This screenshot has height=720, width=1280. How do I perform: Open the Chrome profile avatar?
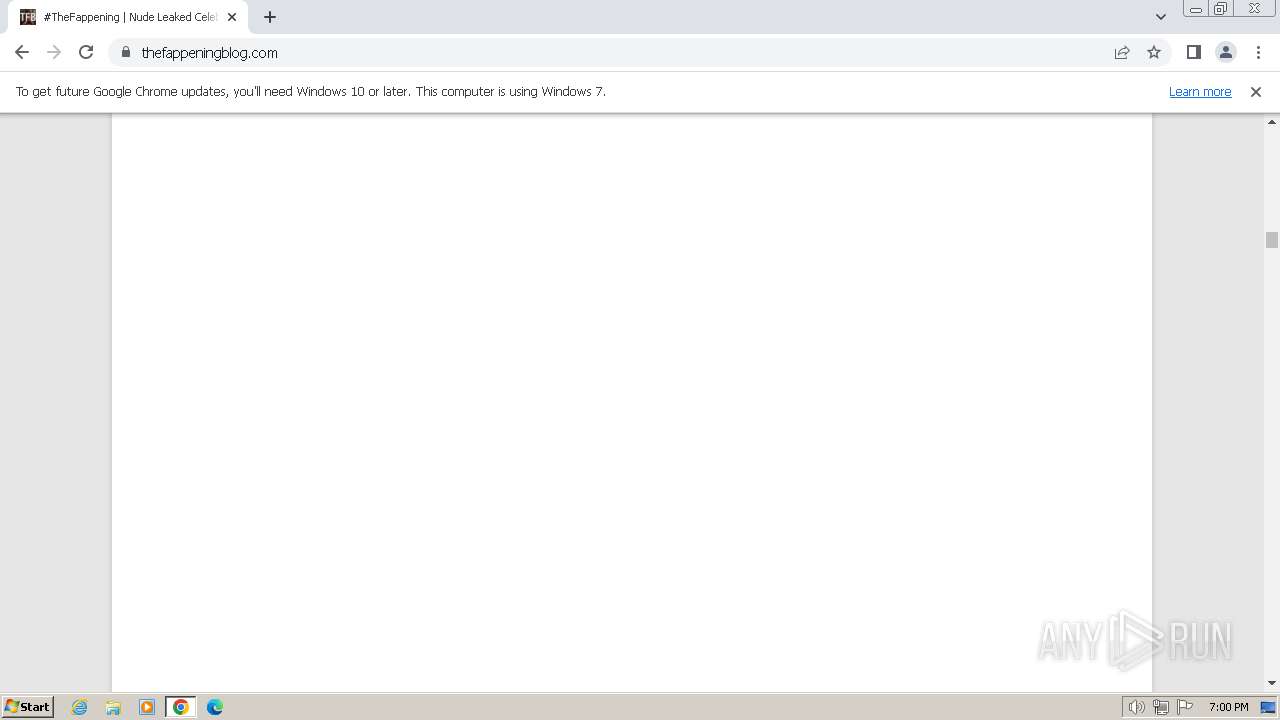tap(1225, 52)
